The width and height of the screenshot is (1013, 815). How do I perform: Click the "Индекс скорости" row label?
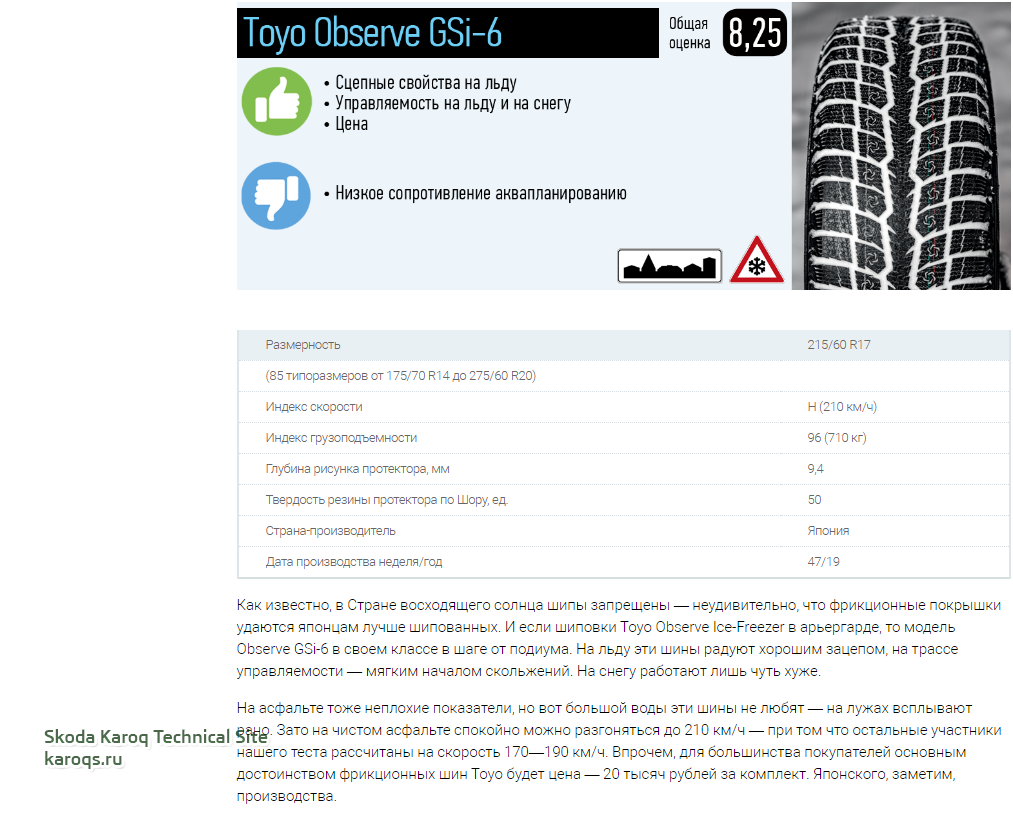(314, 407)
